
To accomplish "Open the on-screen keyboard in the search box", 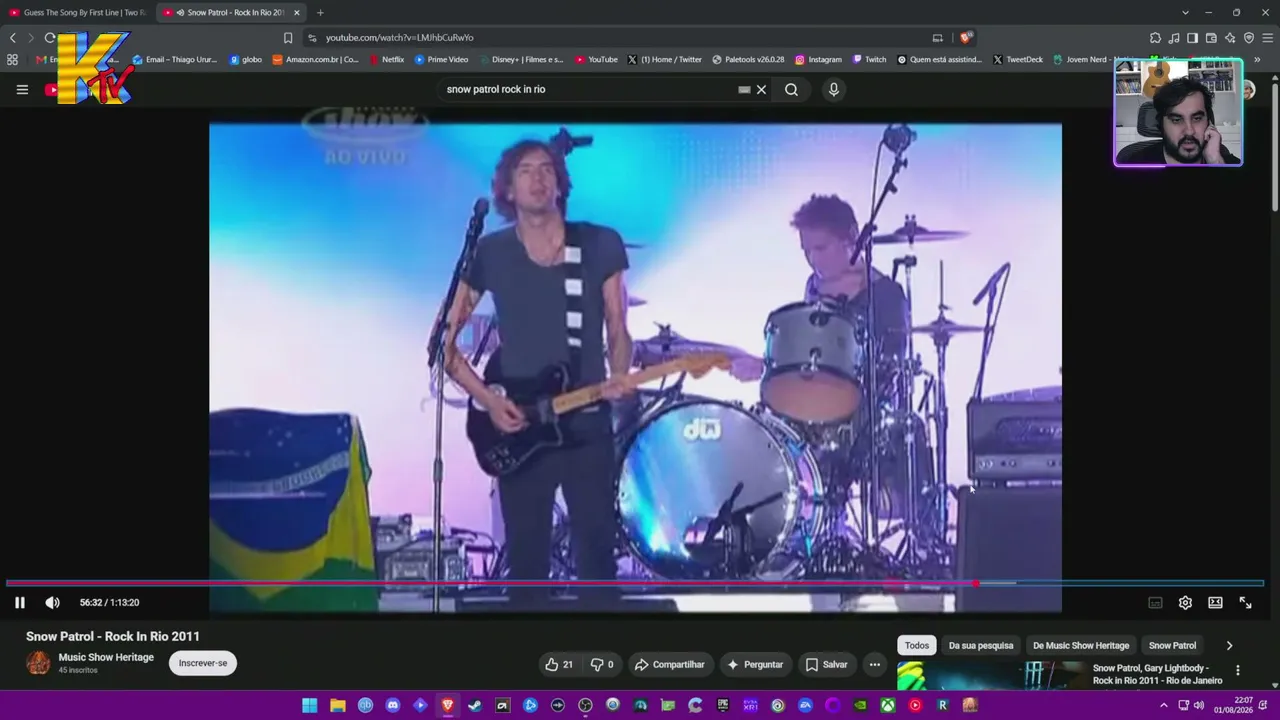I will click(744, 89).
